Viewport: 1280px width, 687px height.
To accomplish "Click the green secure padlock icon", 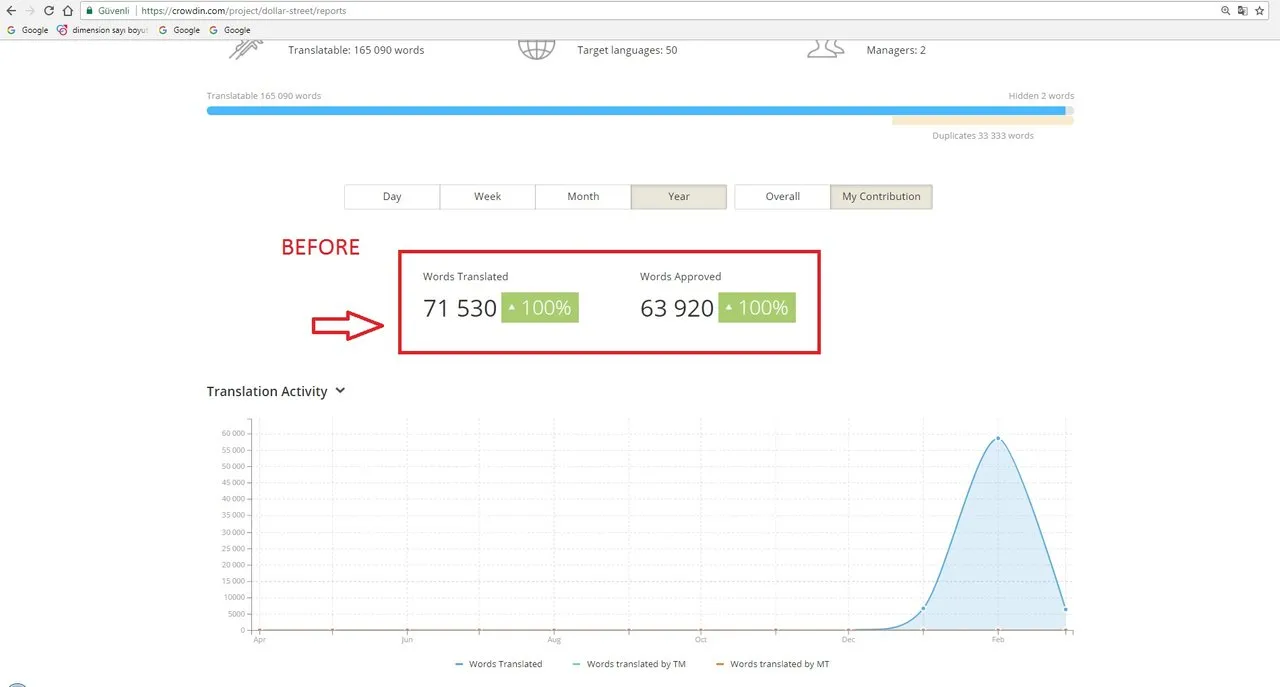I will pyautogui.click(x=90, y=11).
